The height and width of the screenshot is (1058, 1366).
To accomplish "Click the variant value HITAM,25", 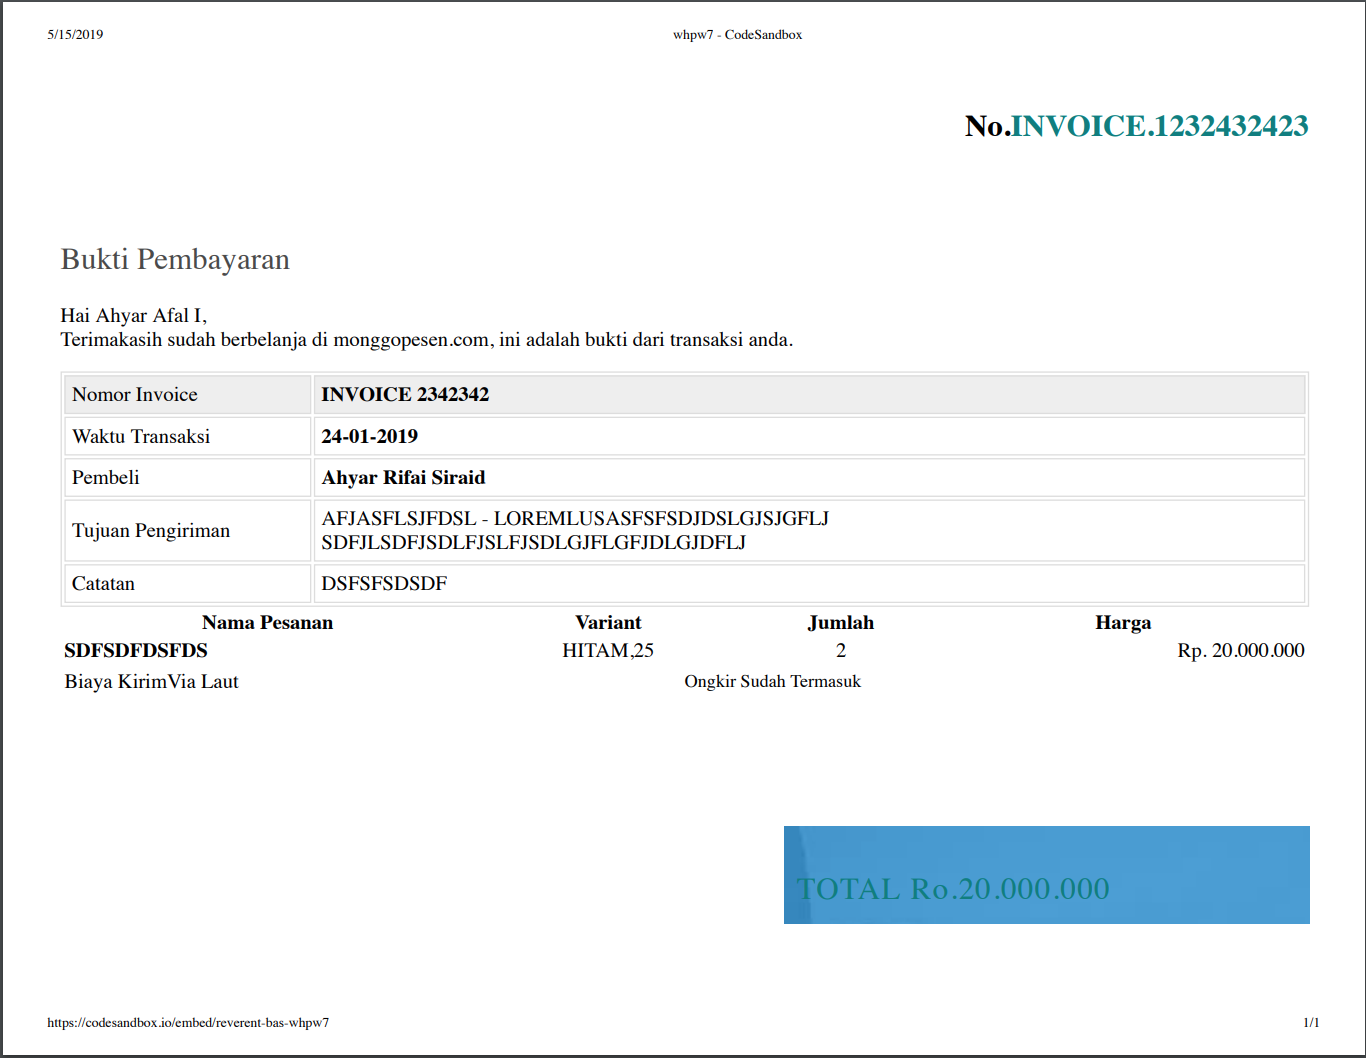I will 608,650.
